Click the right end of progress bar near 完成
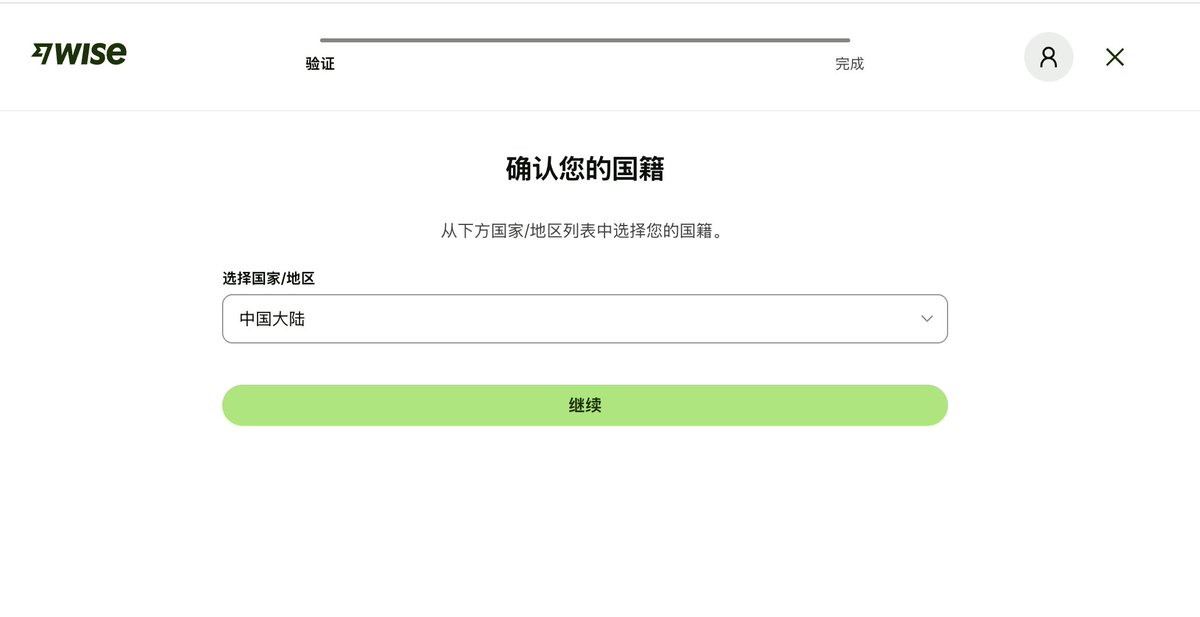1200x617 pixels. (x=845, y=40)
